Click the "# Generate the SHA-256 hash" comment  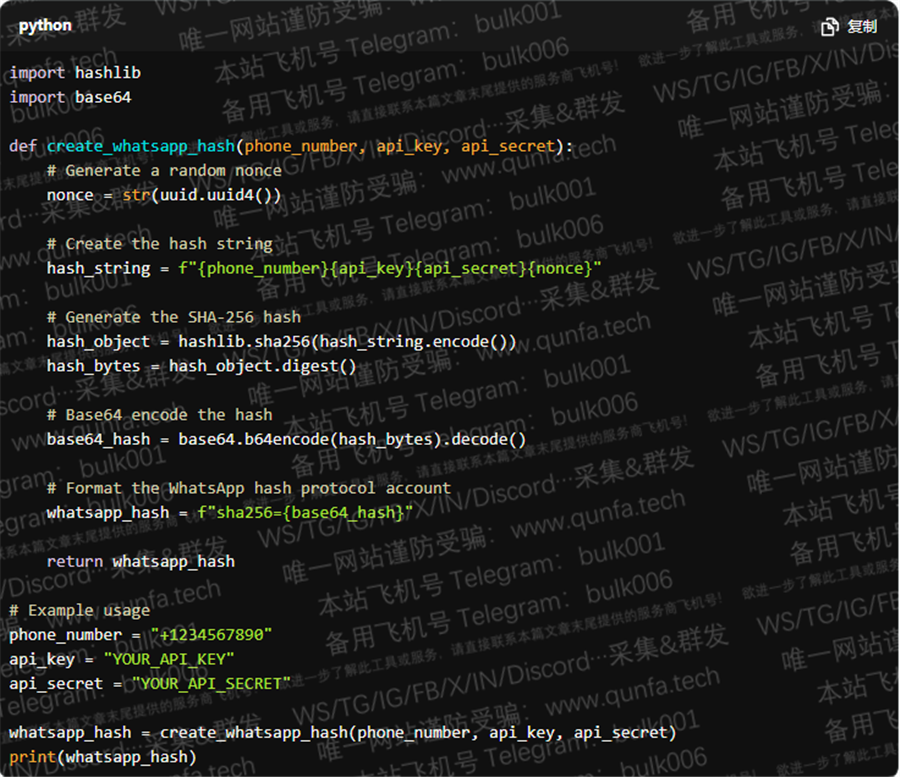(x=174, y=317)
